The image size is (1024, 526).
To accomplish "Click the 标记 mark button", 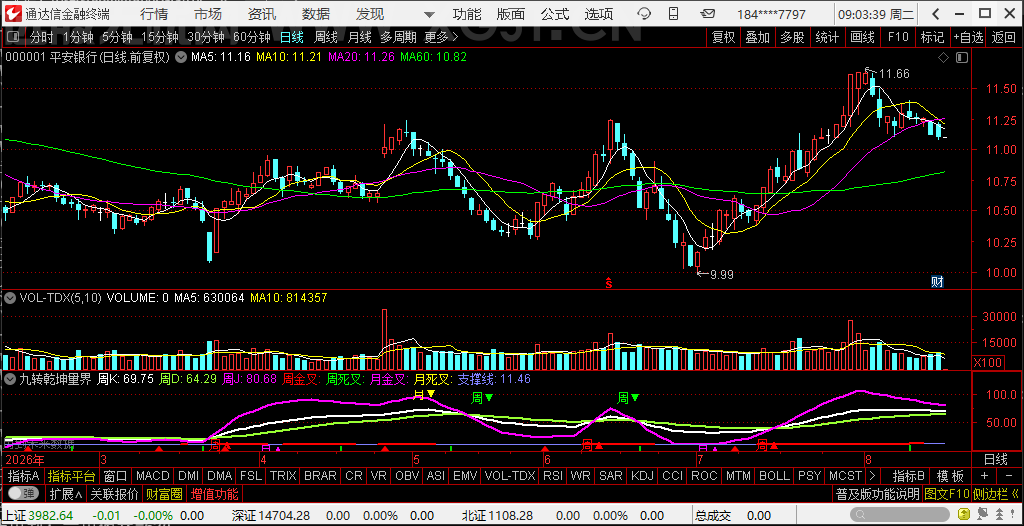I will [932, 38].
